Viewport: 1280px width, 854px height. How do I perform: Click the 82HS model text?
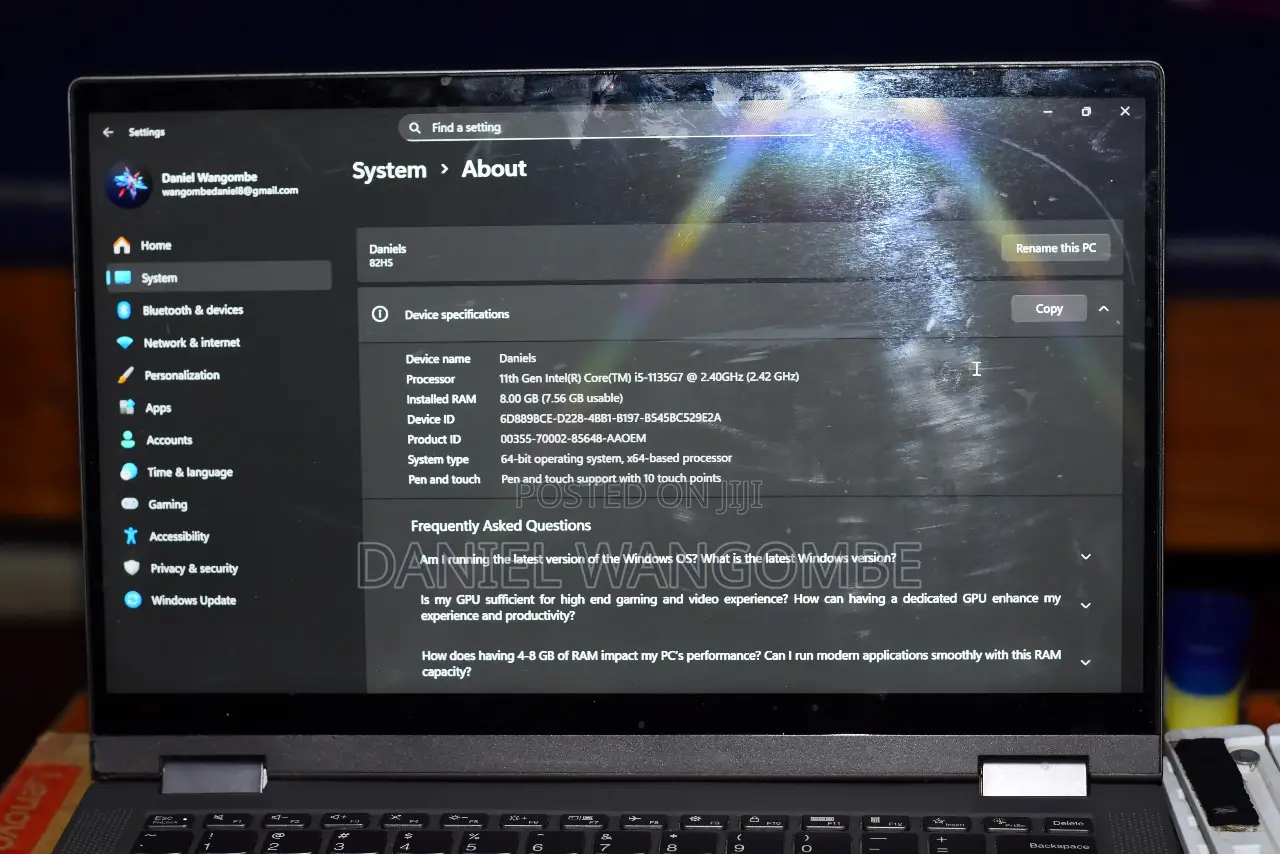pos(381,263)
